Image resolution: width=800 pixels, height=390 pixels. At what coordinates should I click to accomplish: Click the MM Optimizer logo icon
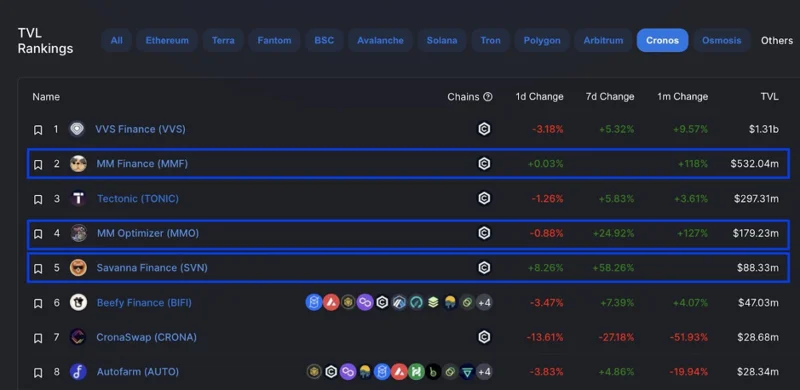click(x=79, y=233)
